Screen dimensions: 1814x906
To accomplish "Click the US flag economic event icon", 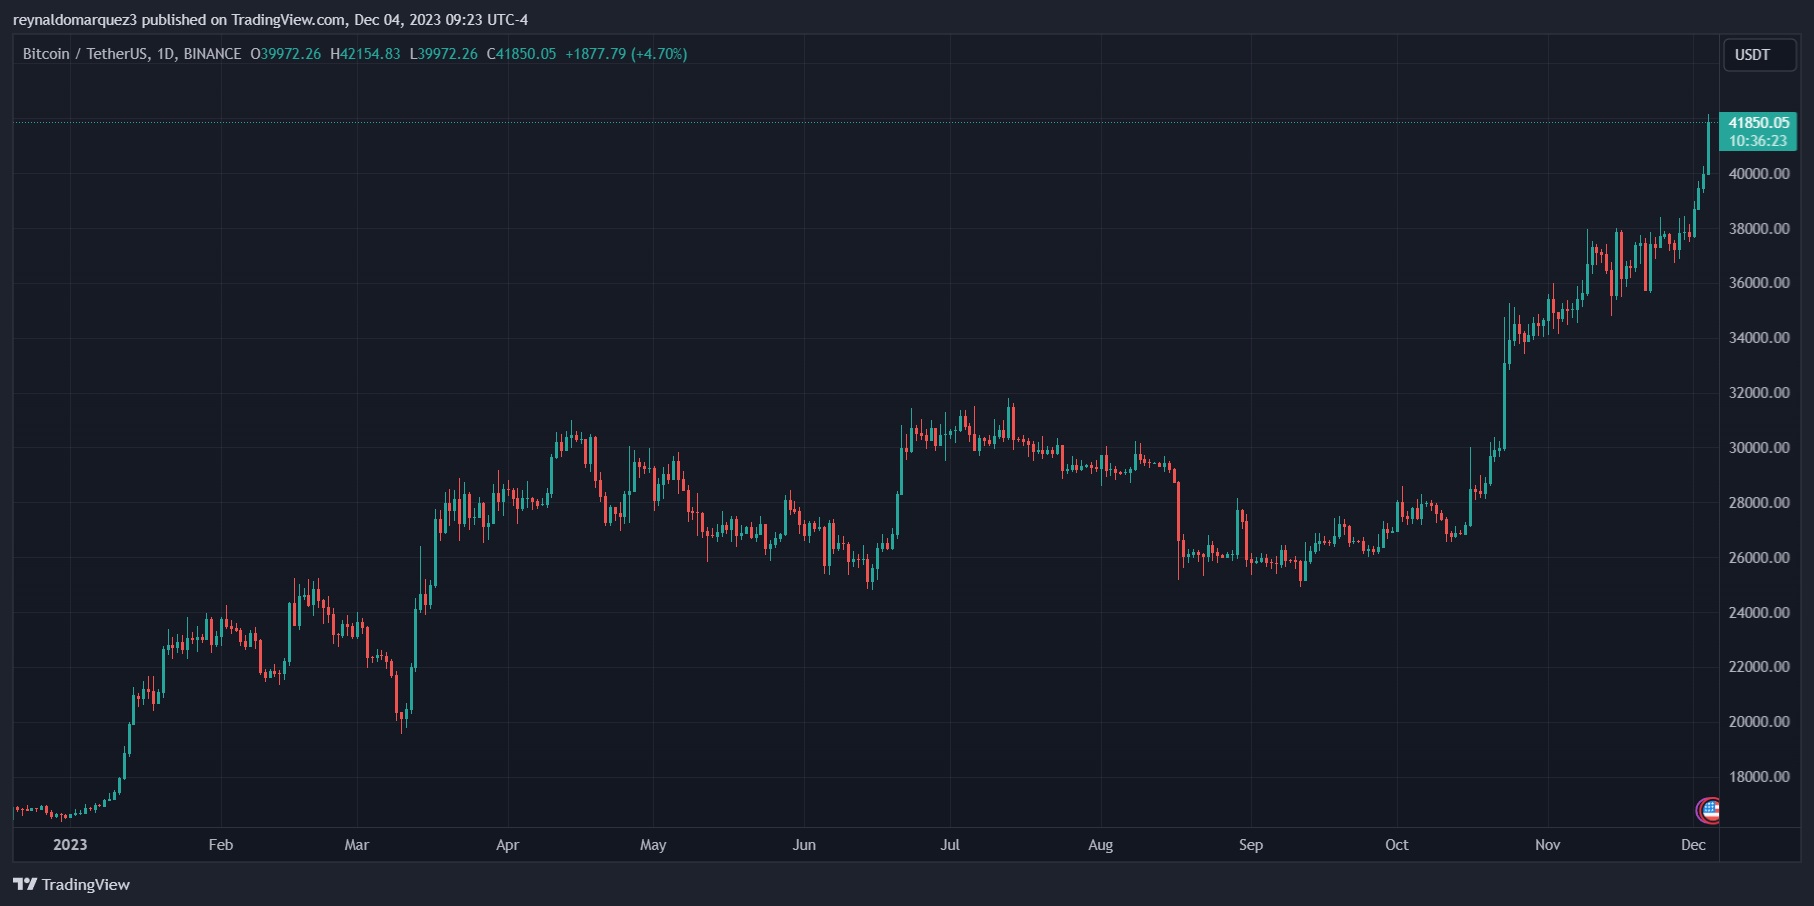I will point(1708,810).
